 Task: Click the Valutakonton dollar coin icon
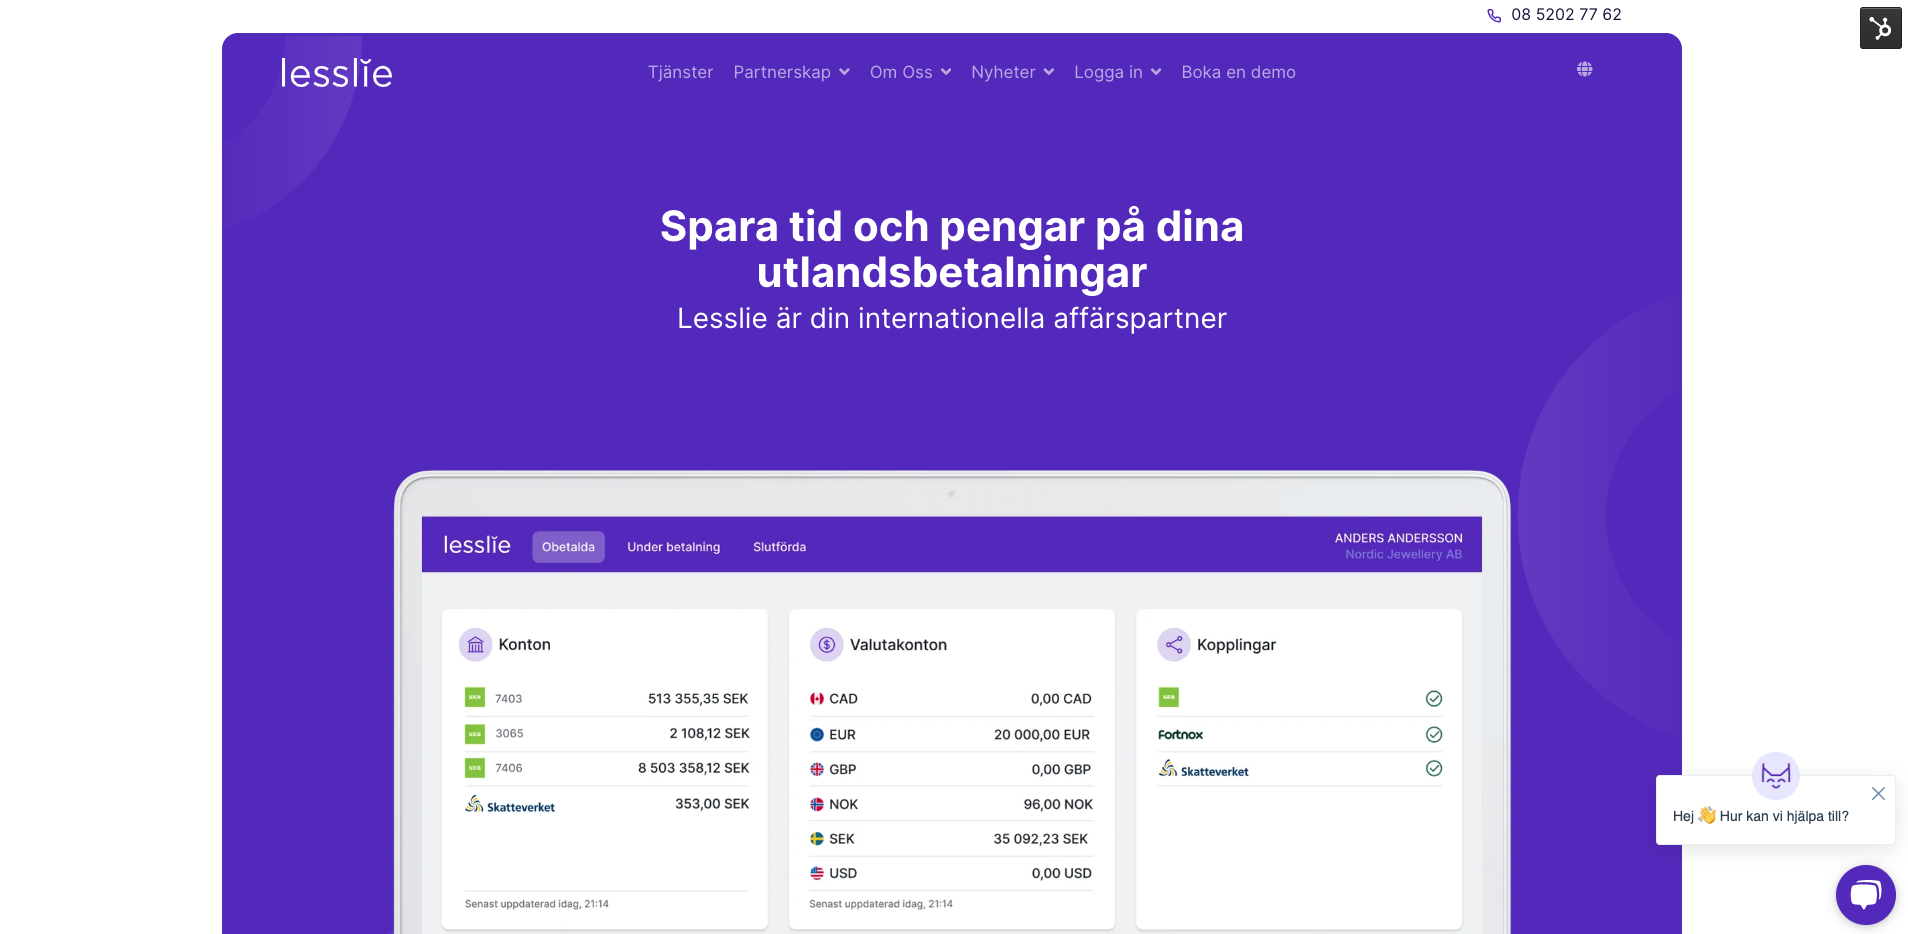pyautogui.click(x=826, y=645)
